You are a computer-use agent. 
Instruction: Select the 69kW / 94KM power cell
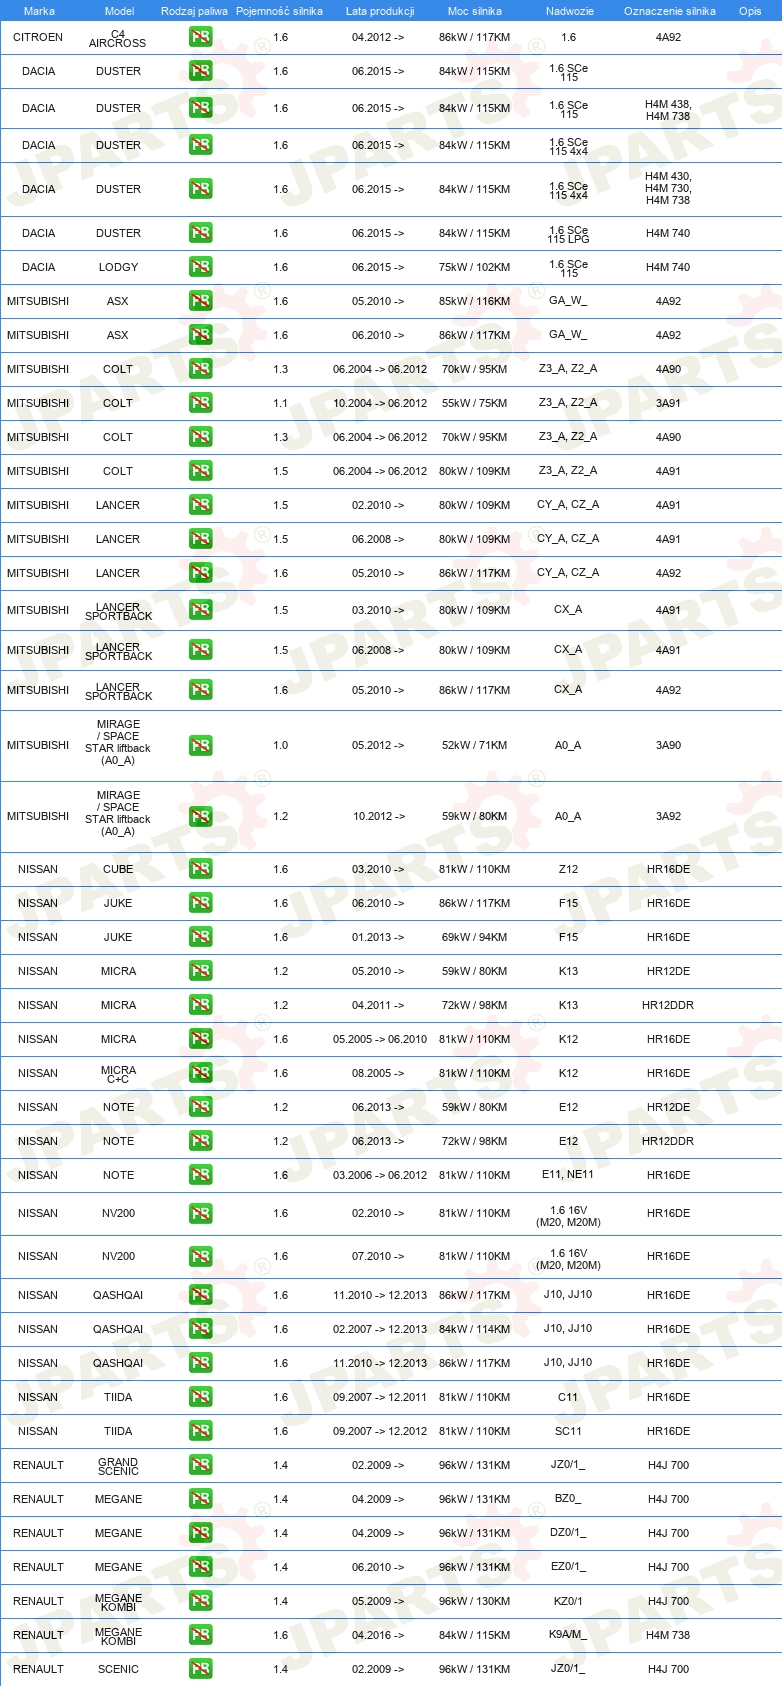474,937
